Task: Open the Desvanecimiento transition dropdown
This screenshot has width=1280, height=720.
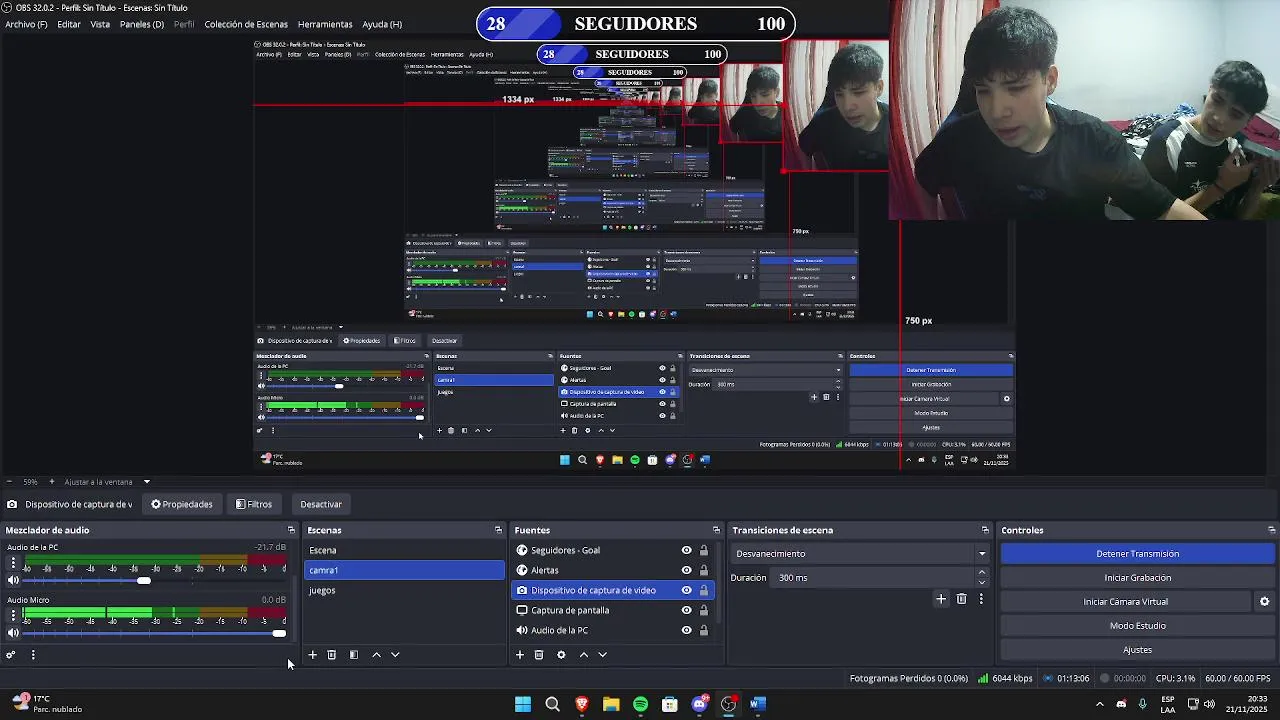Action: [861, 554]
